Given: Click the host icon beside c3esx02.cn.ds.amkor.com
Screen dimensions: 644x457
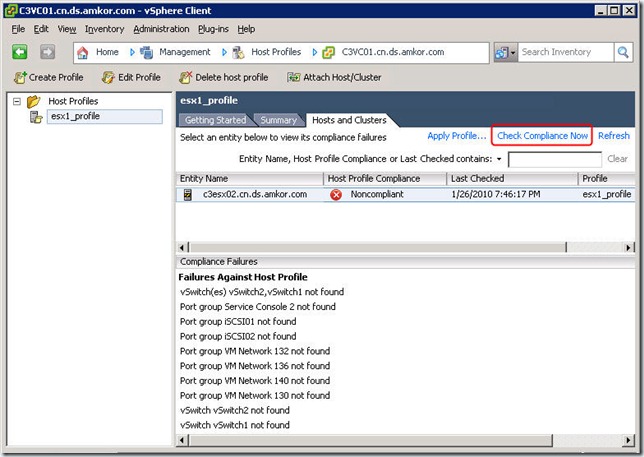Looking at the screenshot, I should pos(188,194).
